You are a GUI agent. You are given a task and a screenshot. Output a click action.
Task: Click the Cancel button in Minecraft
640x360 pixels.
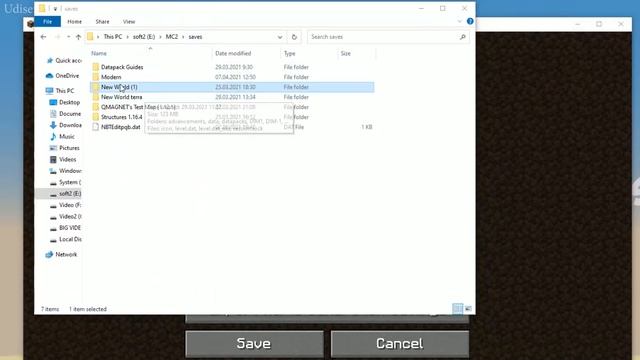pos(400,344)
